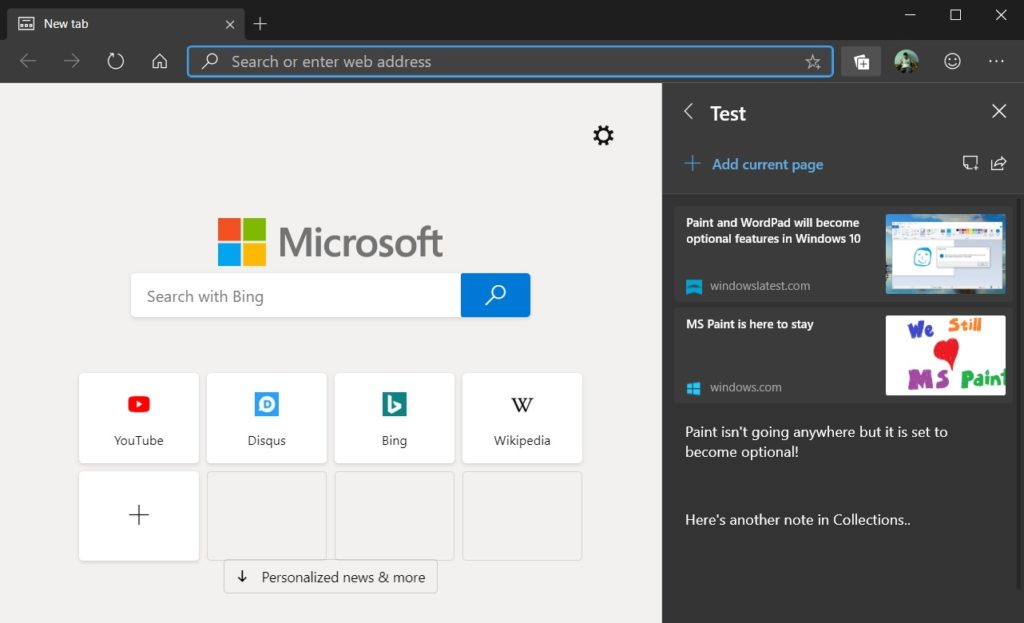Click the Home icon in the toolbar

point(159,61)
